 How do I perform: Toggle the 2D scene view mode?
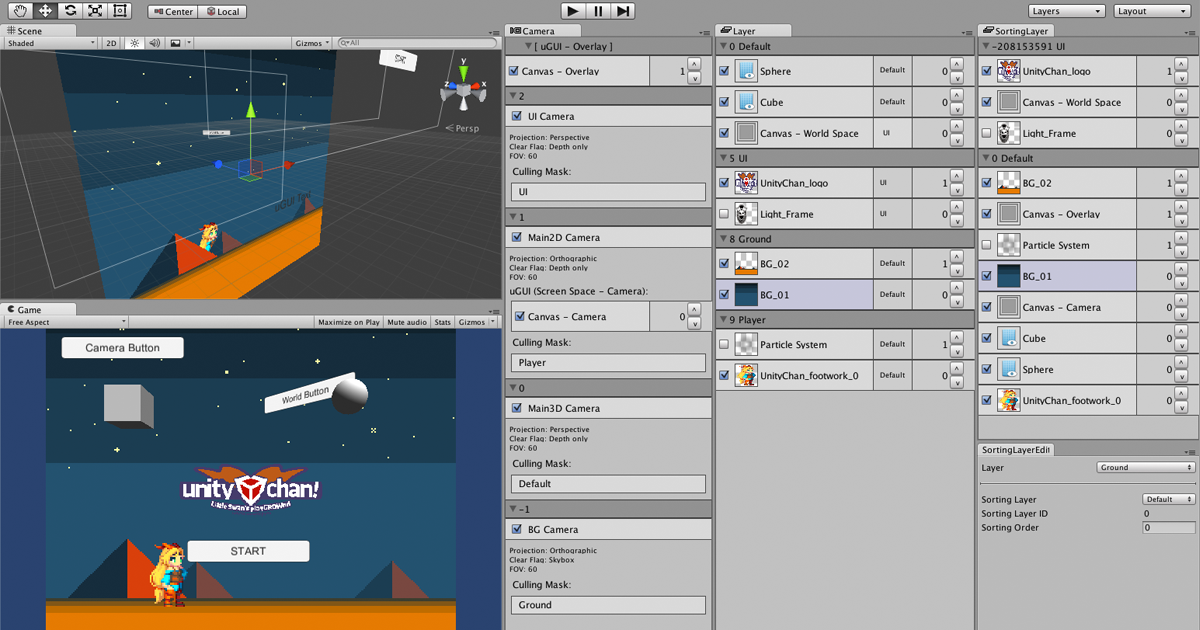110,43
